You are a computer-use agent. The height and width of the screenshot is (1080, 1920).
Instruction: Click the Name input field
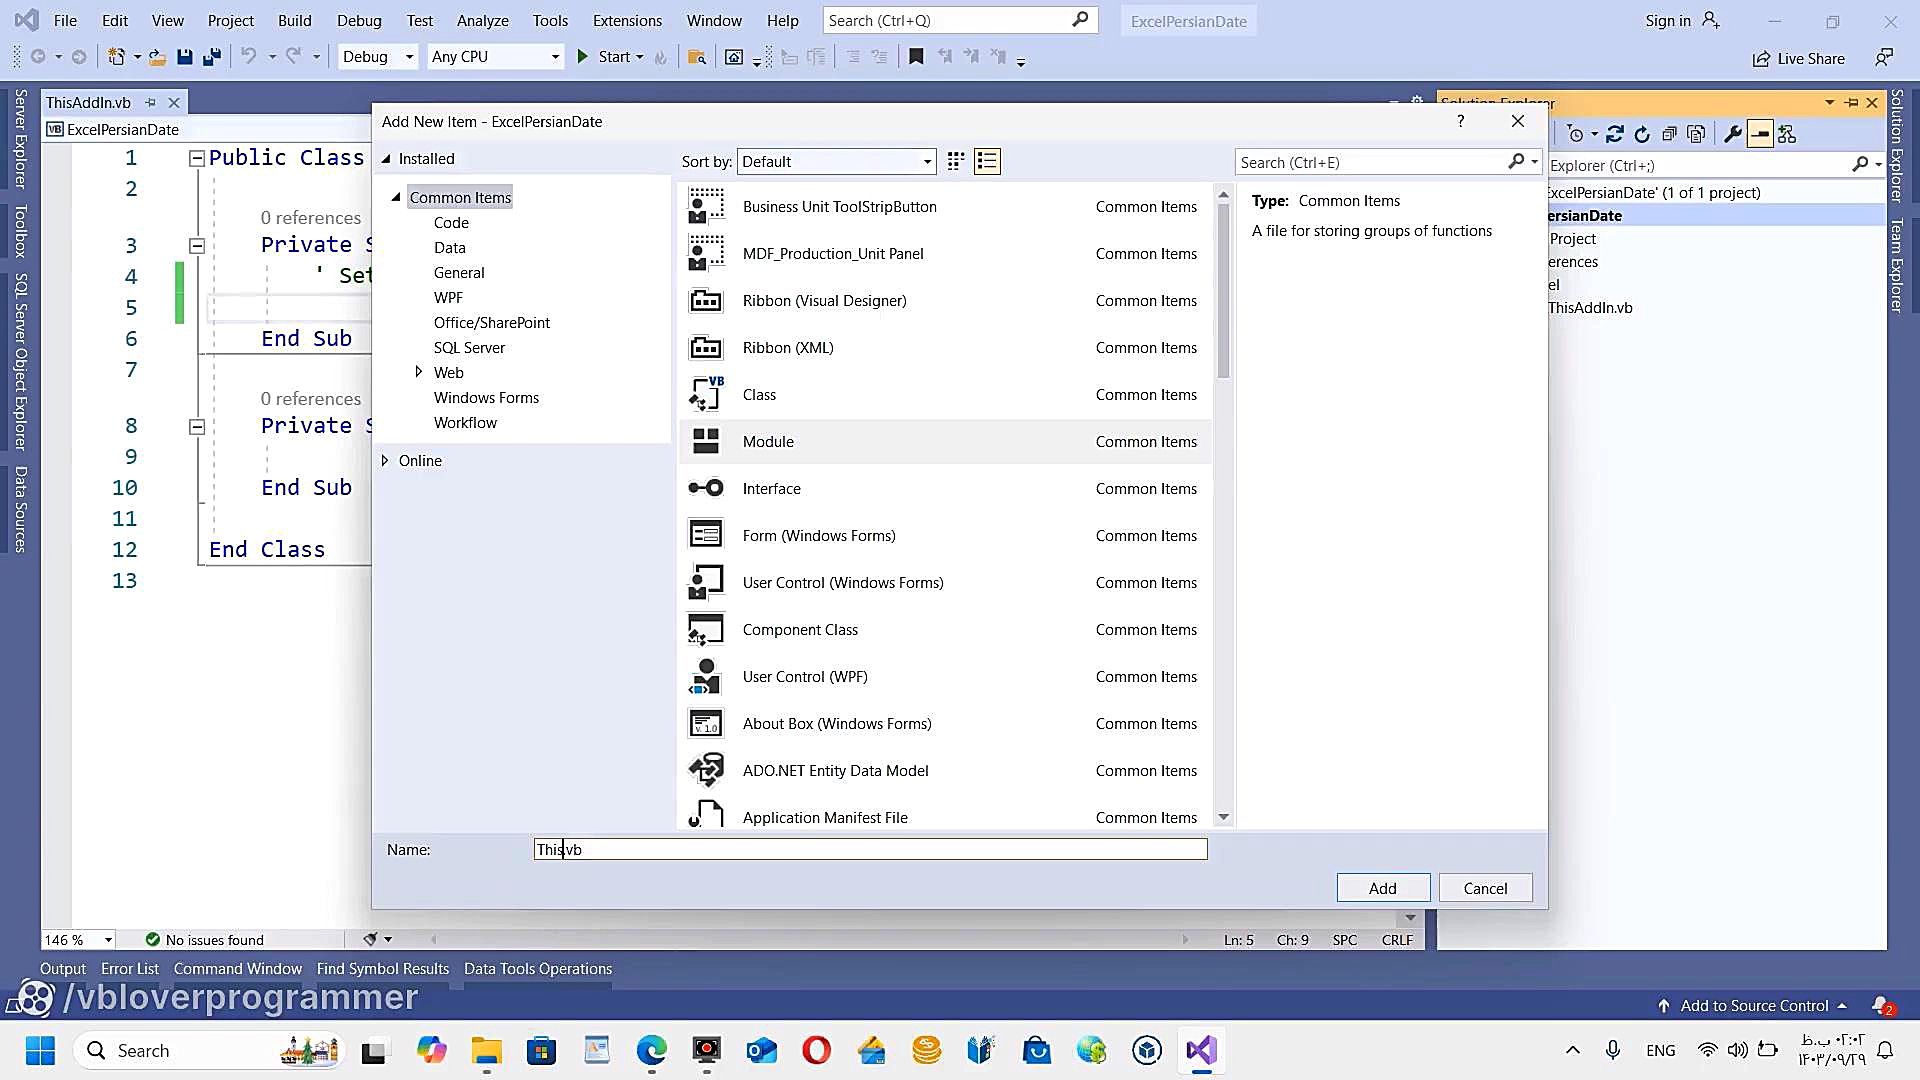(x=870, y=849)
